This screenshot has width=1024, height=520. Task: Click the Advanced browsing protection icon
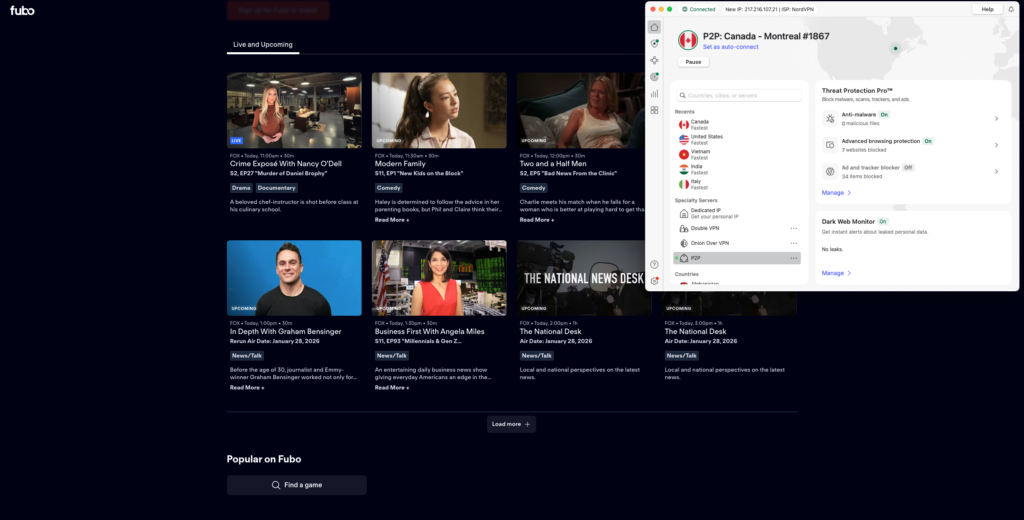click(x=830, y=145)
